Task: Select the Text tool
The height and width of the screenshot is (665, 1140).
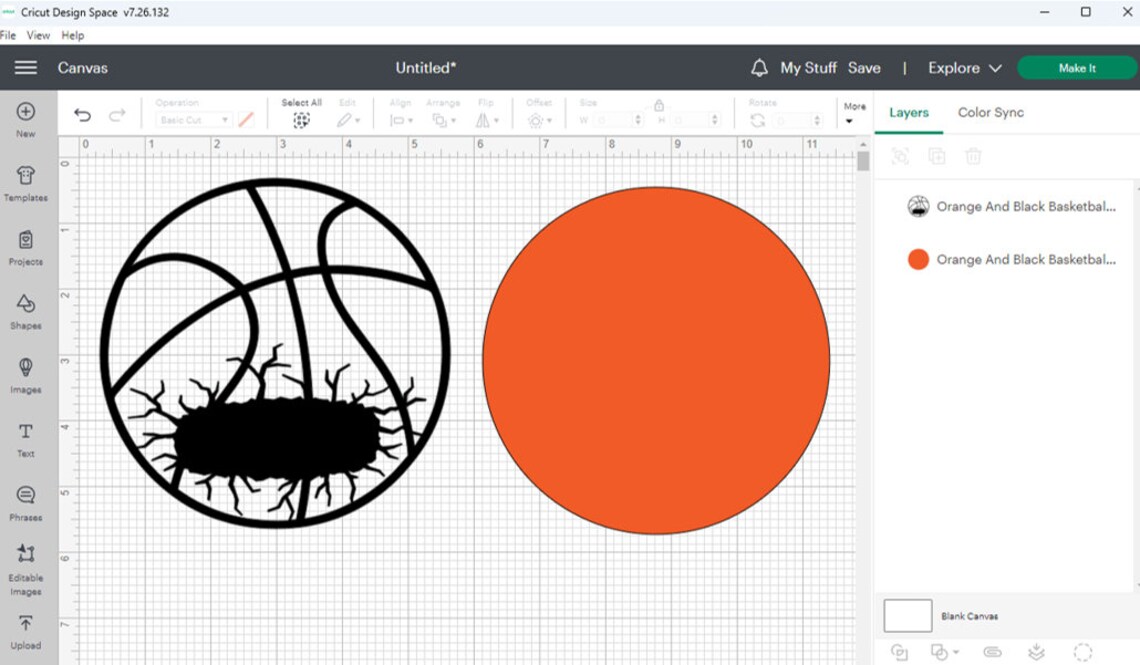Action: [25, 440]
